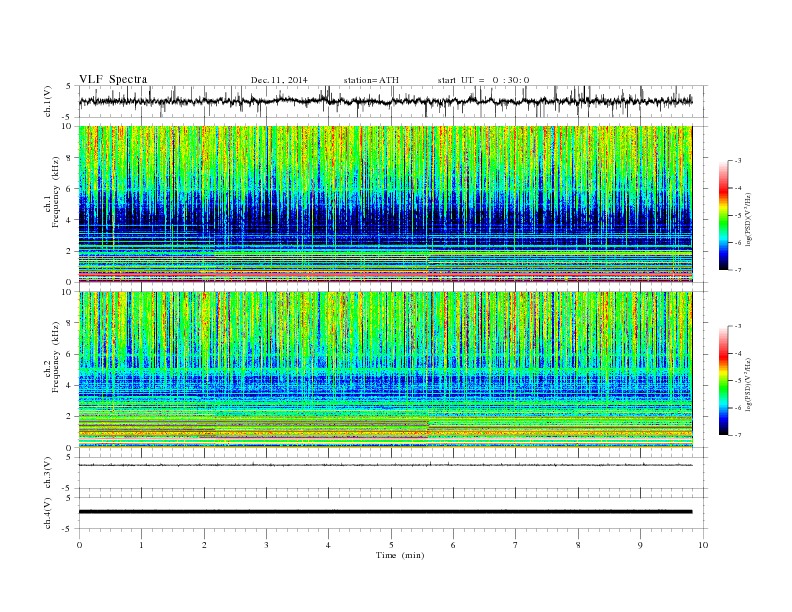Click the "-3" label on ch.1 color bar
Screen dimensions: 792x612
click(x=738, y=161)
